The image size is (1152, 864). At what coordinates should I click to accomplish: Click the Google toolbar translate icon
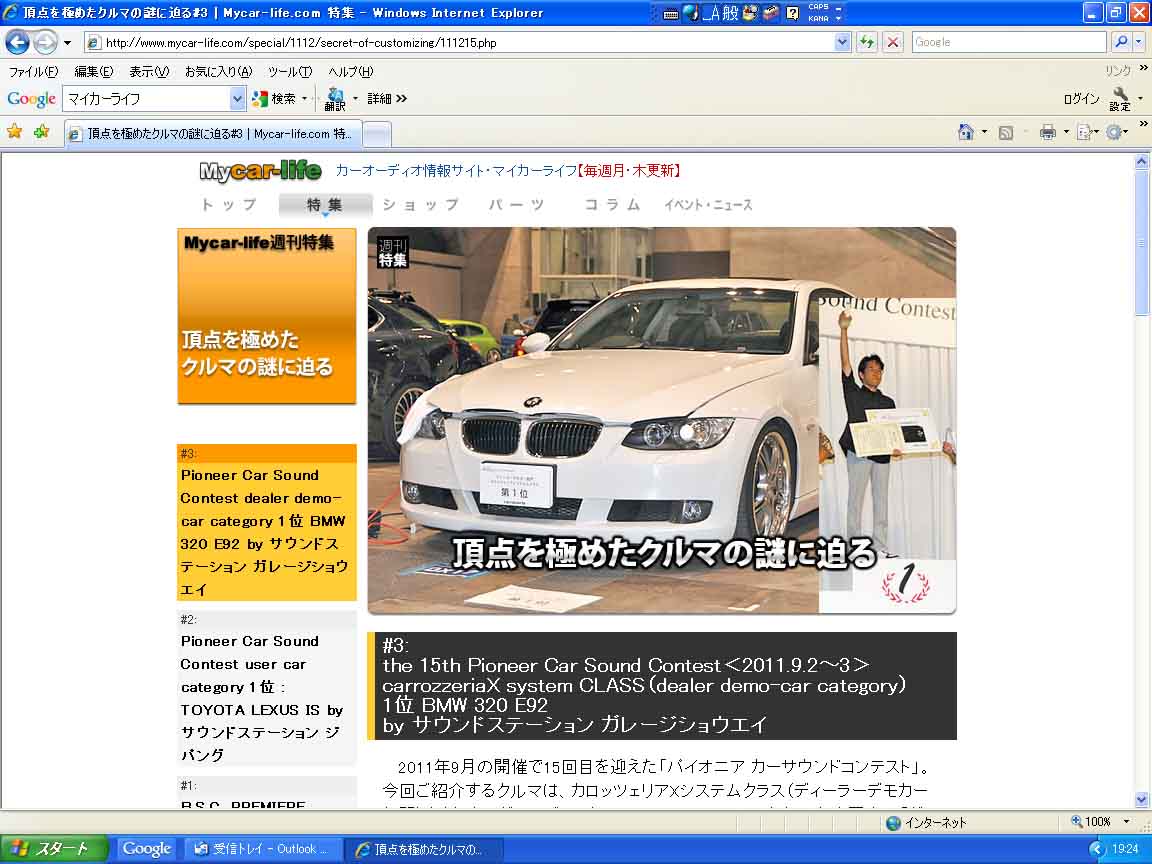pos(334,98)
